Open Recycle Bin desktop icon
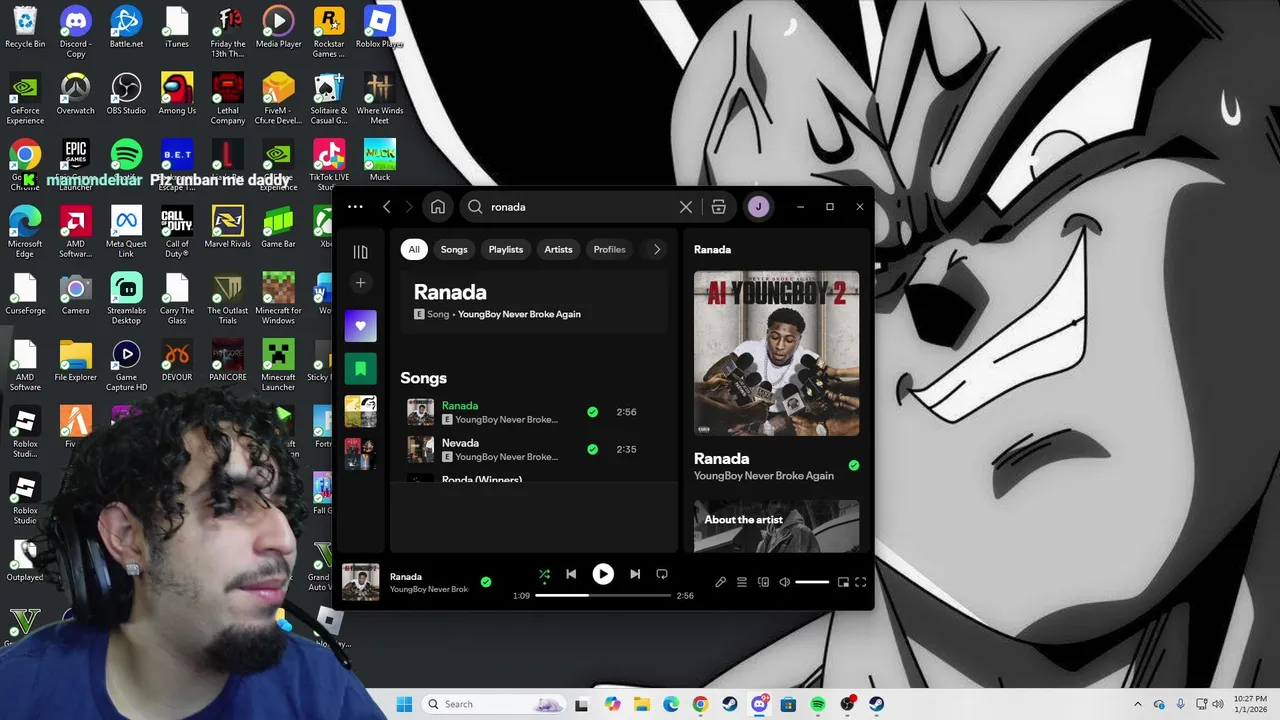 tap(25, 27)
